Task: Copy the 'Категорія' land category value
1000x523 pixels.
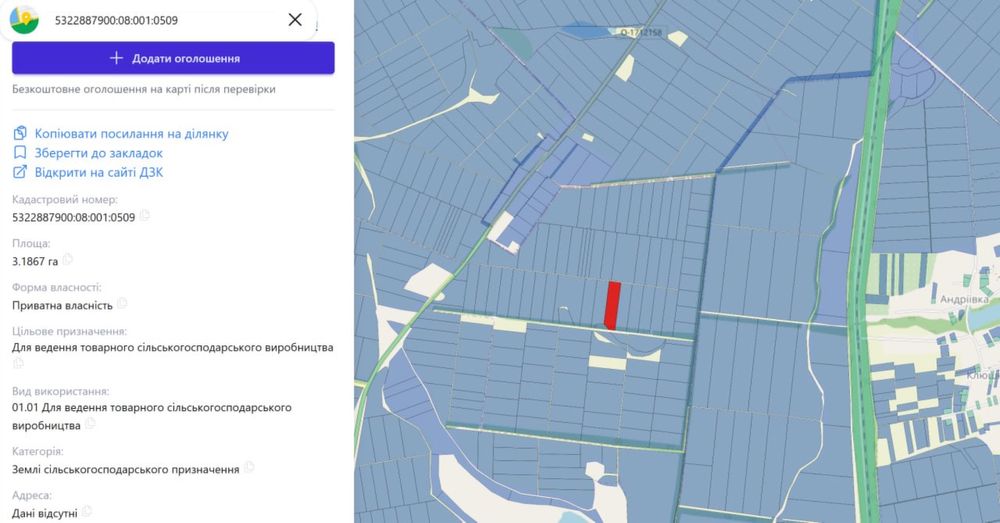Action: (249, 468)
